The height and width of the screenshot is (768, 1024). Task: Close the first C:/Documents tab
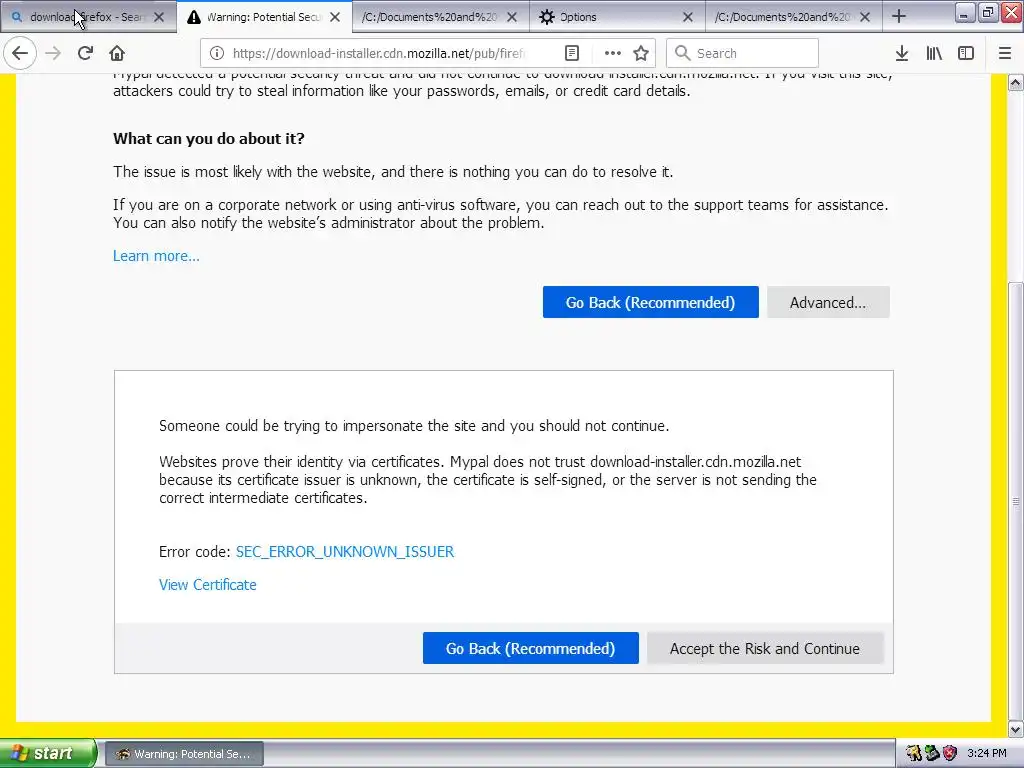(512, 17)
